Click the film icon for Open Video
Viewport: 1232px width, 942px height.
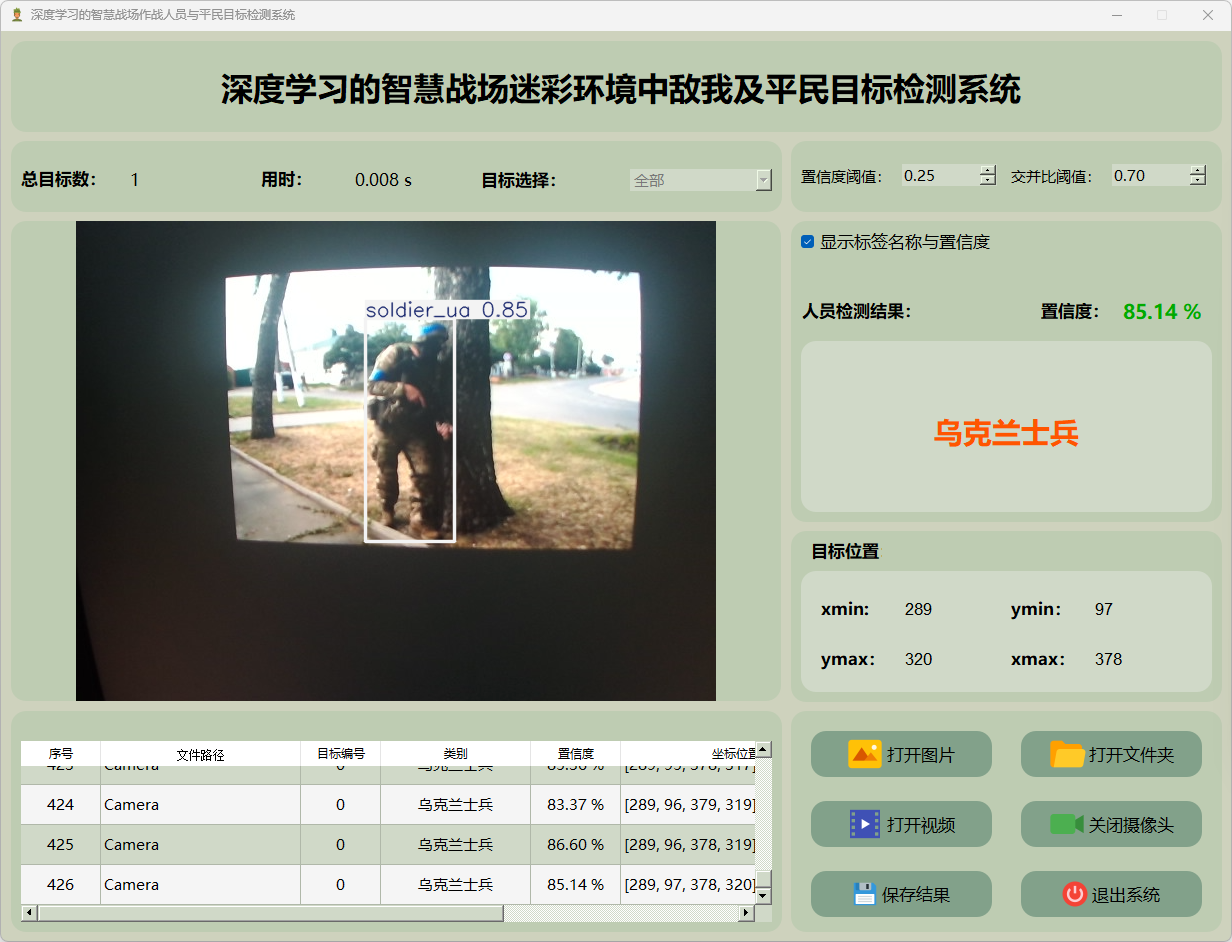864,824
